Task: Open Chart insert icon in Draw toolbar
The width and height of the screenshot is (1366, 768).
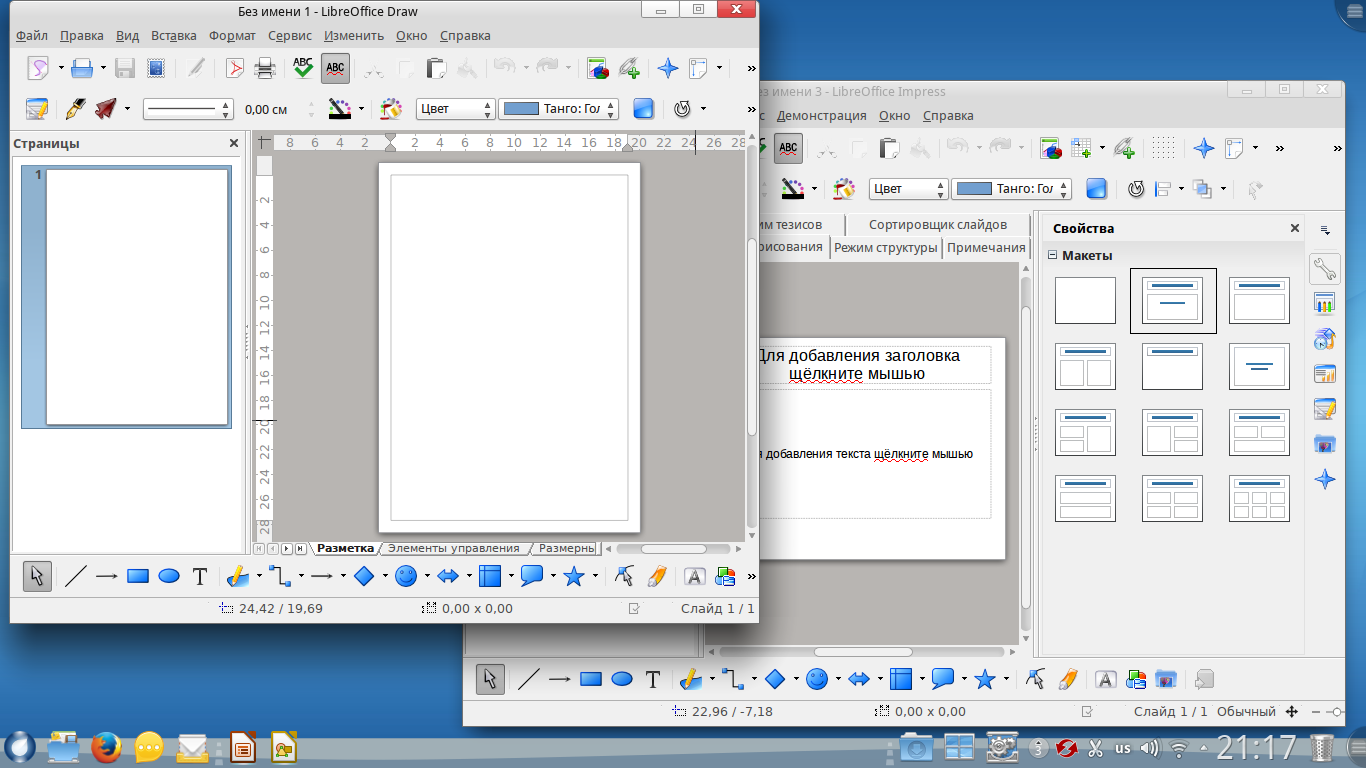Action: point(597,68)
